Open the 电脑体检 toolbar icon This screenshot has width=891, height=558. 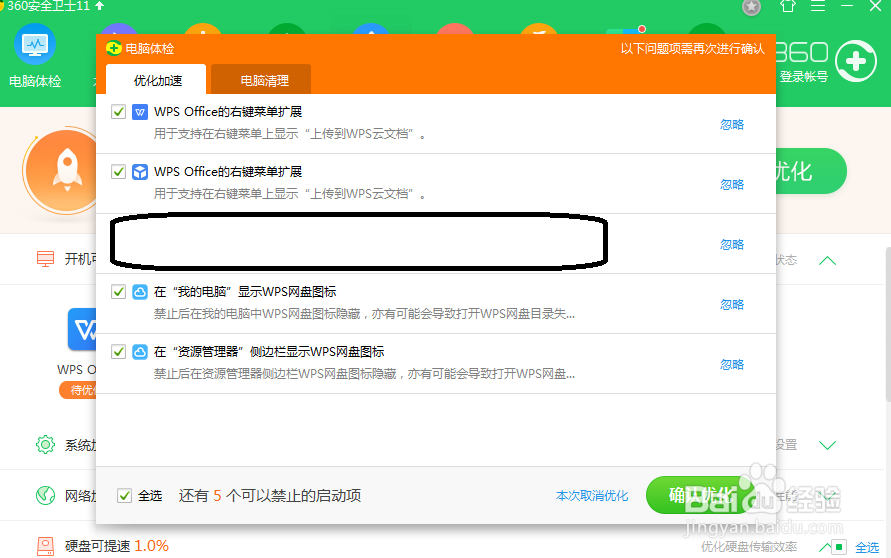[x=35, y=56]
